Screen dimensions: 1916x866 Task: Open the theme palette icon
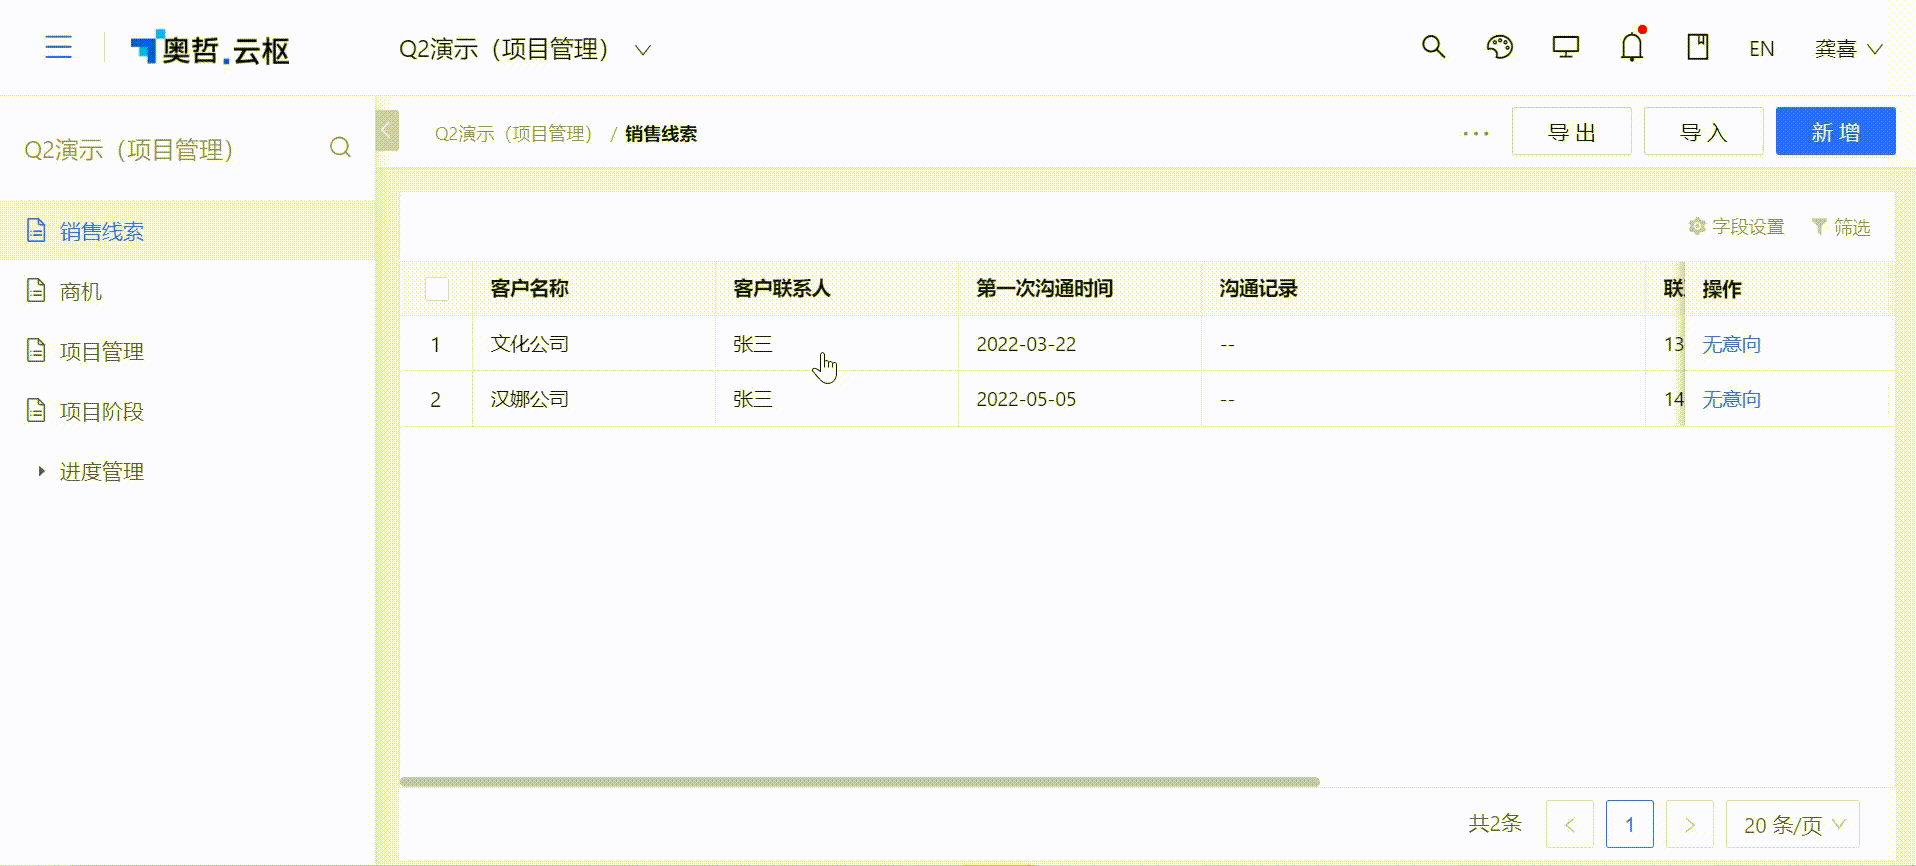pyautogui.click(x=1499, y=47)
